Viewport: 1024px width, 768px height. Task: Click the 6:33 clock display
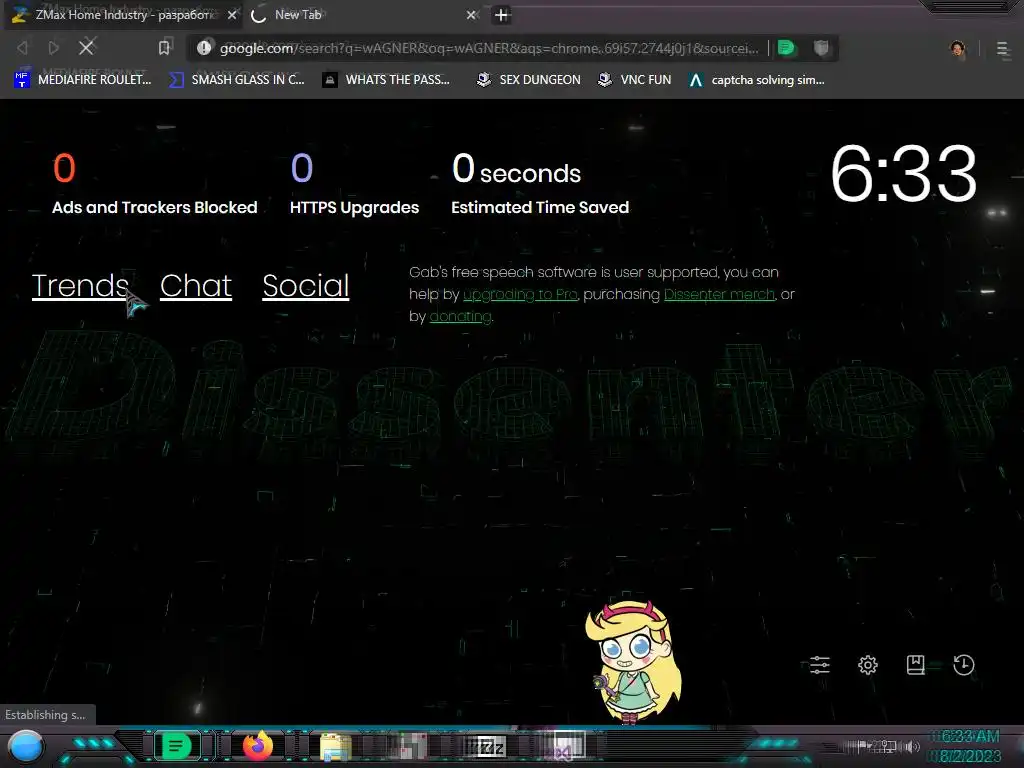[904, 174]
